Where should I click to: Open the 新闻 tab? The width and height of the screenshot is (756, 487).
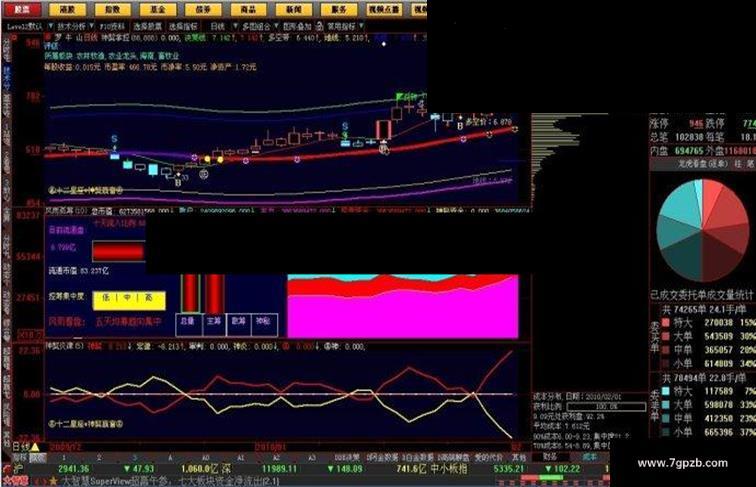(x=294, y=9)
